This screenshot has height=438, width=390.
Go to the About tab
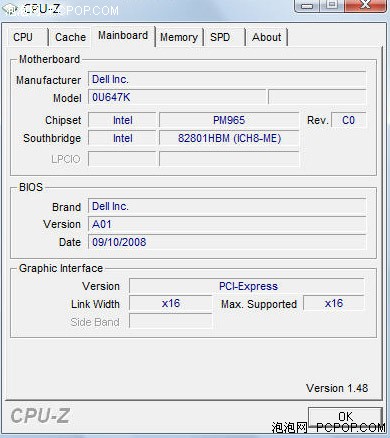[267, 37]
